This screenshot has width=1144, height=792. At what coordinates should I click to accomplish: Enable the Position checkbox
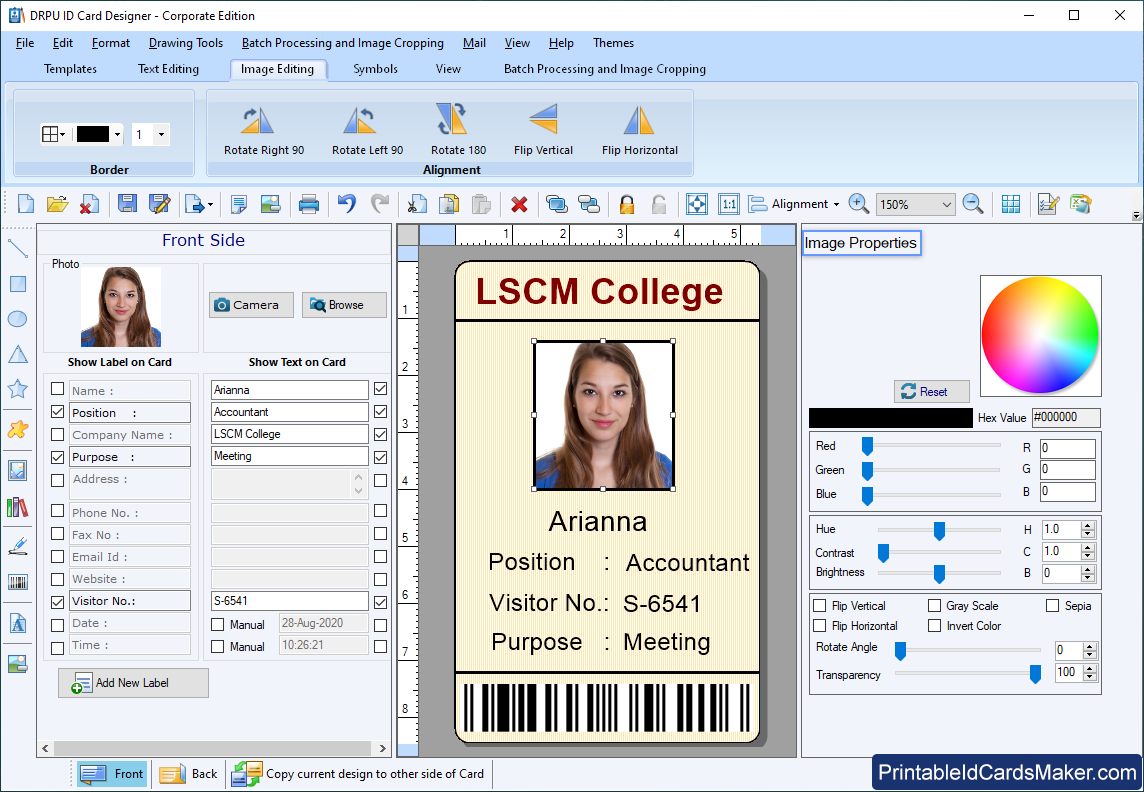click(x=57, y=412)
